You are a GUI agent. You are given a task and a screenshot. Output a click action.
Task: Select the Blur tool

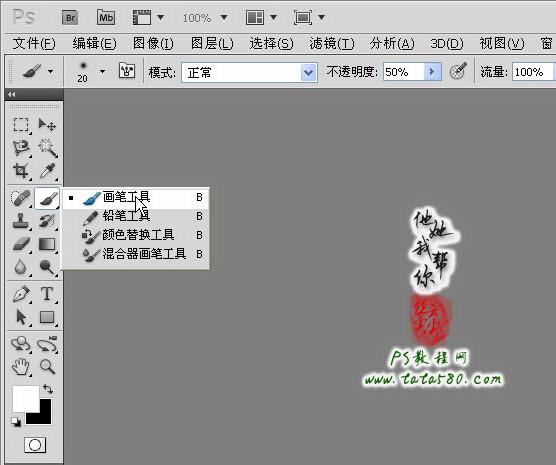tap(21, 267)
